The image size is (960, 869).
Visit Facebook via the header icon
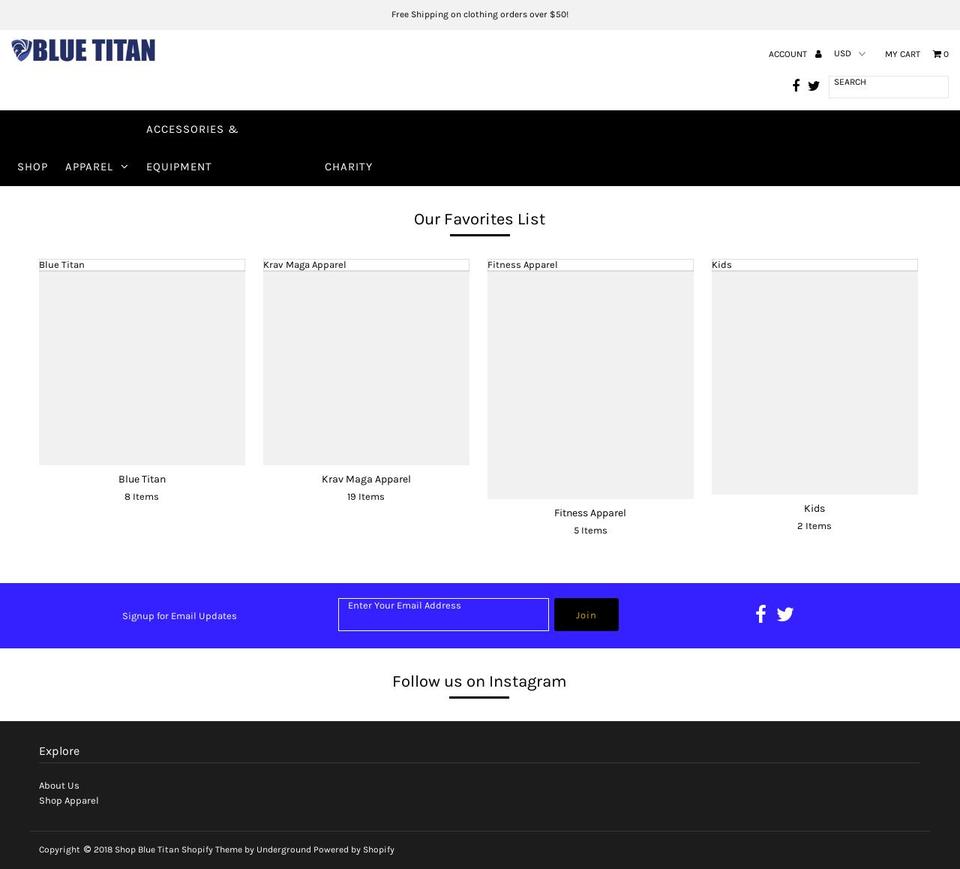pos(796,85)
